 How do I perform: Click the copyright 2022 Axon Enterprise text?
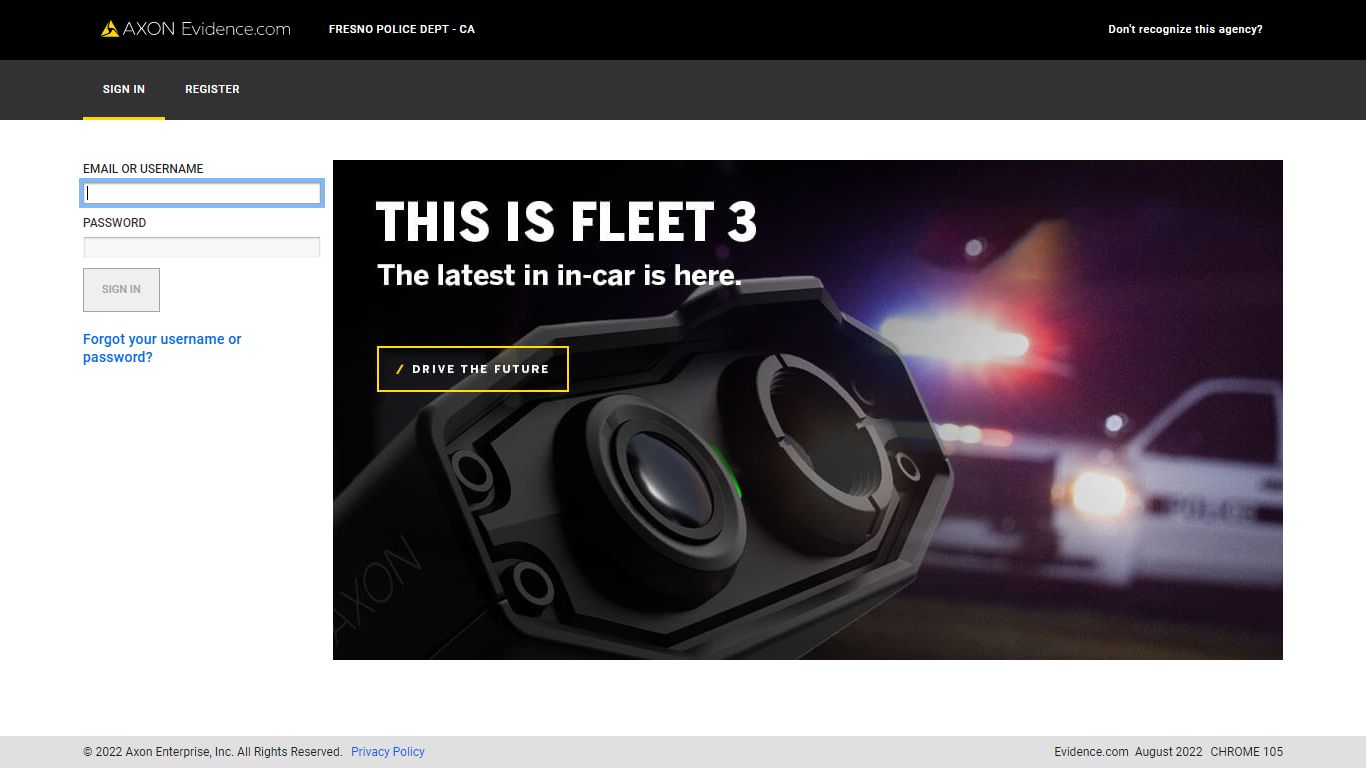(213, 752)
